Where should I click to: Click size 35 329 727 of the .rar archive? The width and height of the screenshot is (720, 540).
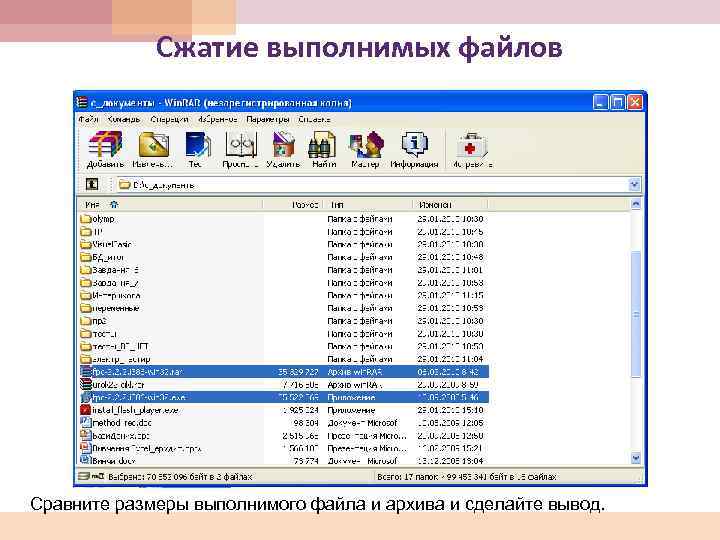click(x=298, y=372)
